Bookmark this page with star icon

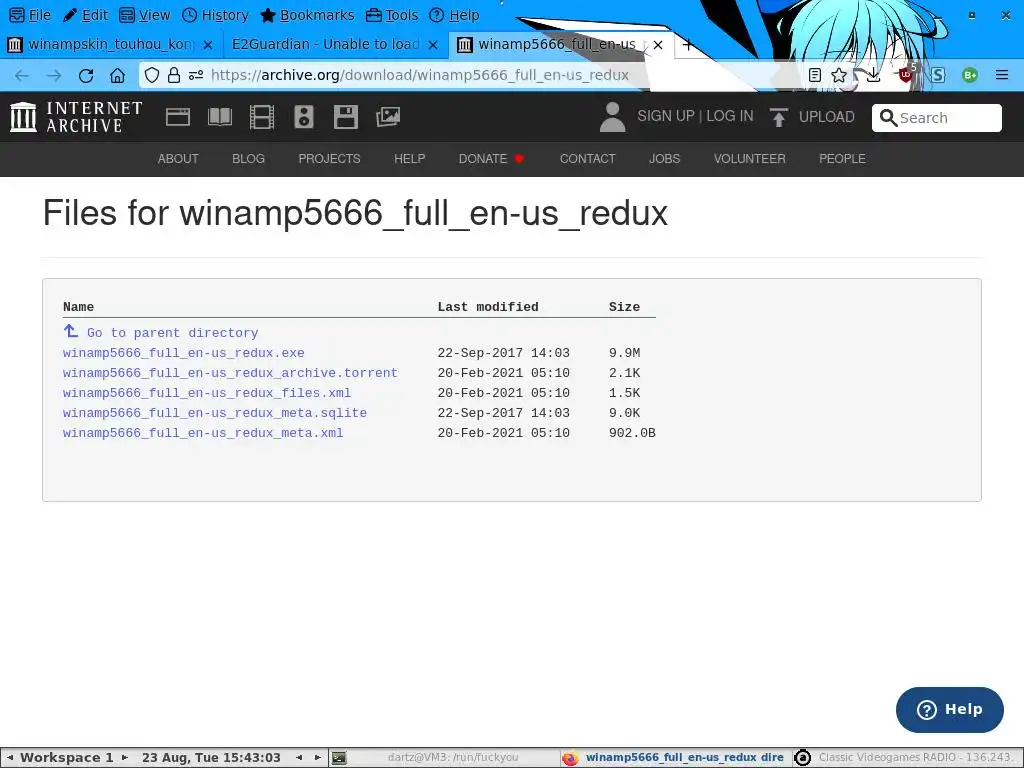(x=839, y=75)
